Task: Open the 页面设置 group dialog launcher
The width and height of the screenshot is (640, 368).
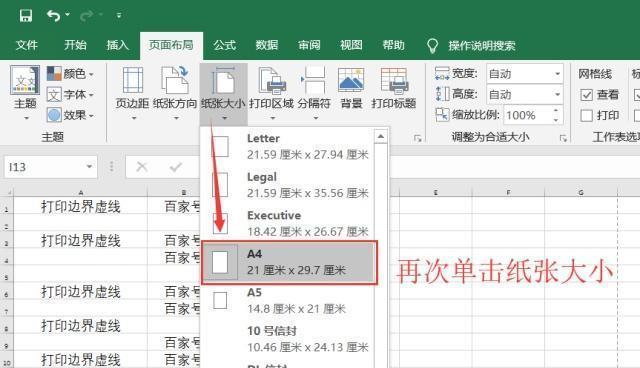Action: (417, 138)
